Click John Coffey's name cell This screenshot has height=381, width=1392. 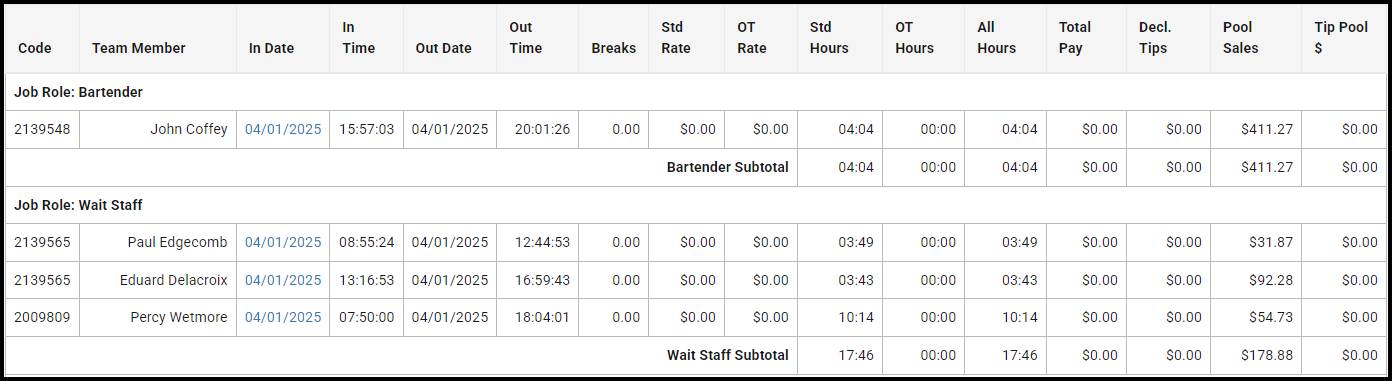pos(158,129)
